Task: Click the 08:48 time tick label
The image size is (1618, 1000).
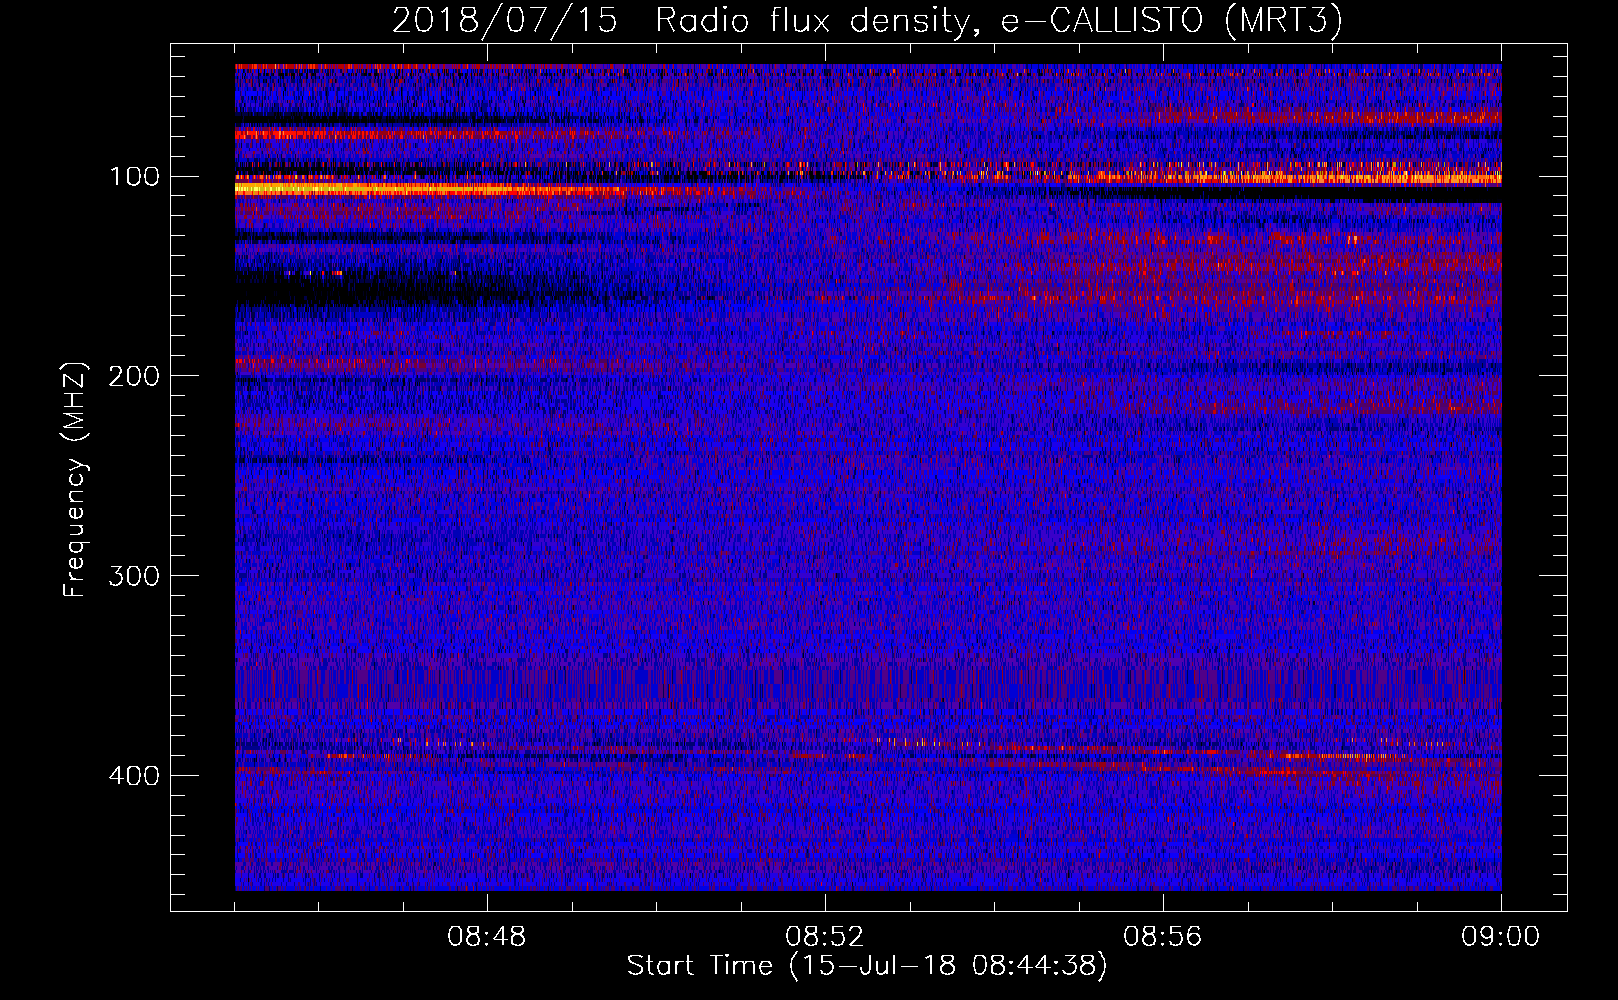Action: [x=487, y=937]
